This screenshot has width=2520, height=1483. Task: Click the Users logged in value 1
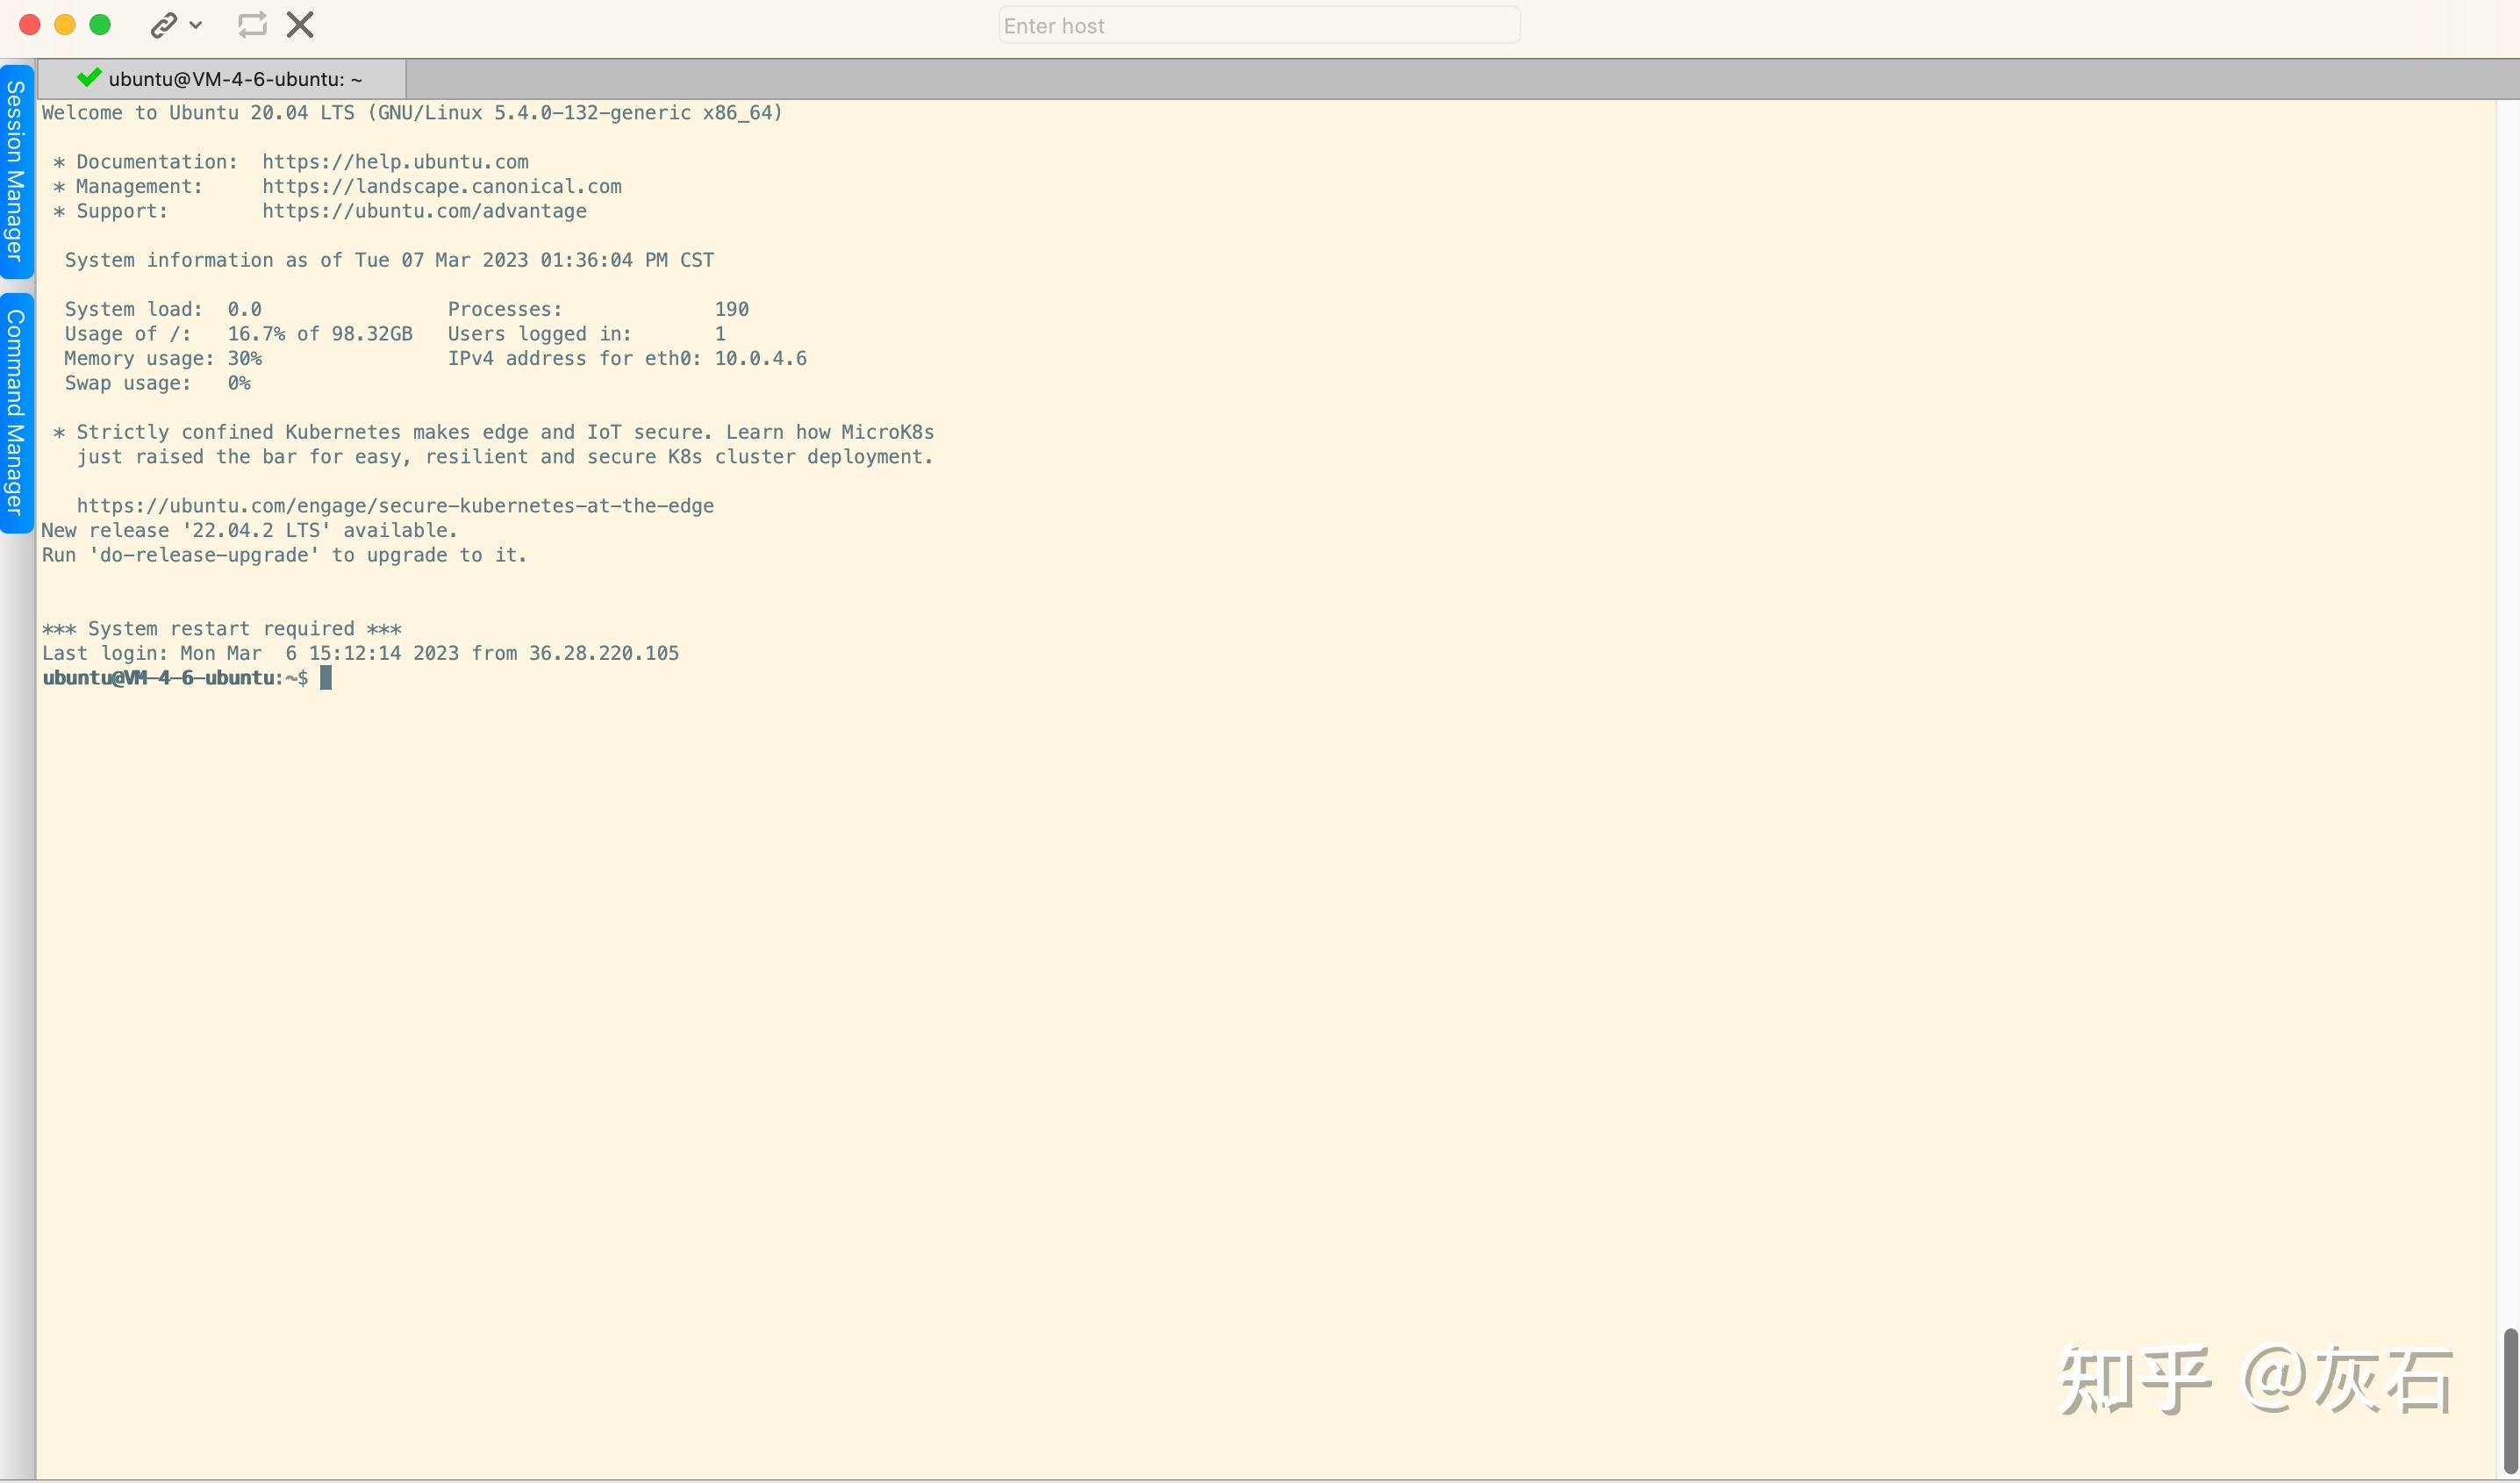coord(720,334)
